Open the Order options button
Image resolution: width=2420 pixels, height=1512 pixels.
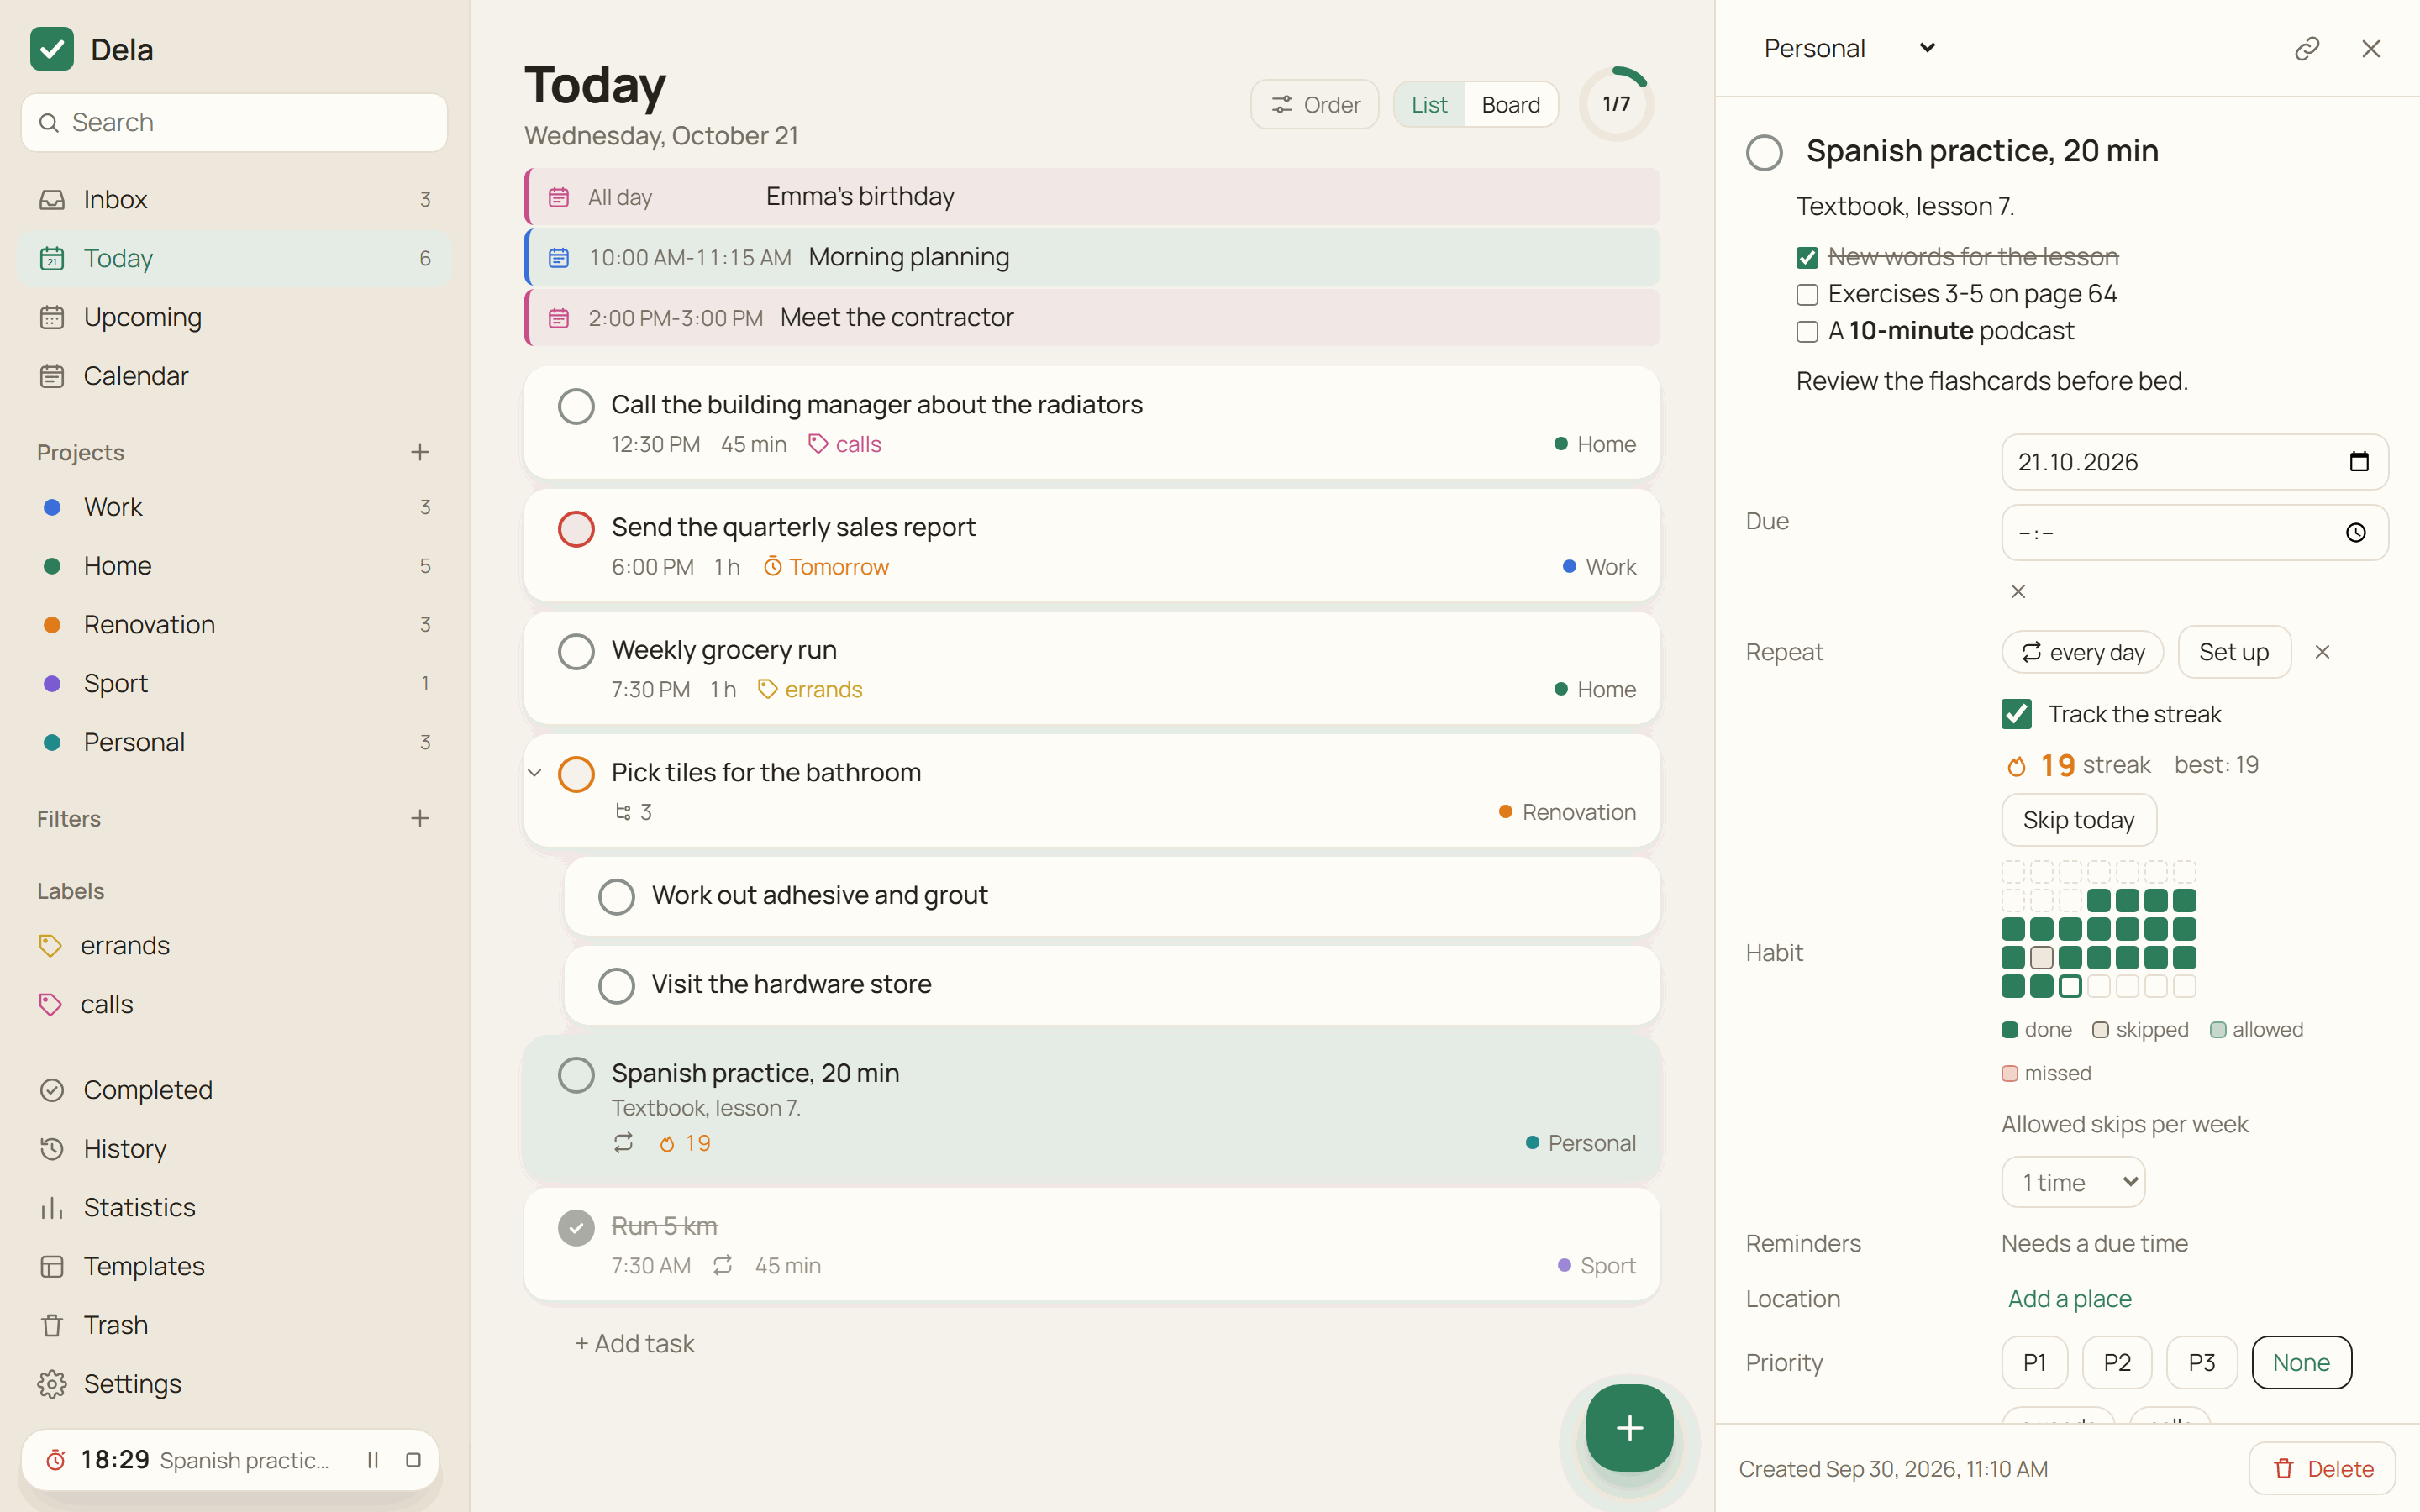click(x=1314, y=104)
